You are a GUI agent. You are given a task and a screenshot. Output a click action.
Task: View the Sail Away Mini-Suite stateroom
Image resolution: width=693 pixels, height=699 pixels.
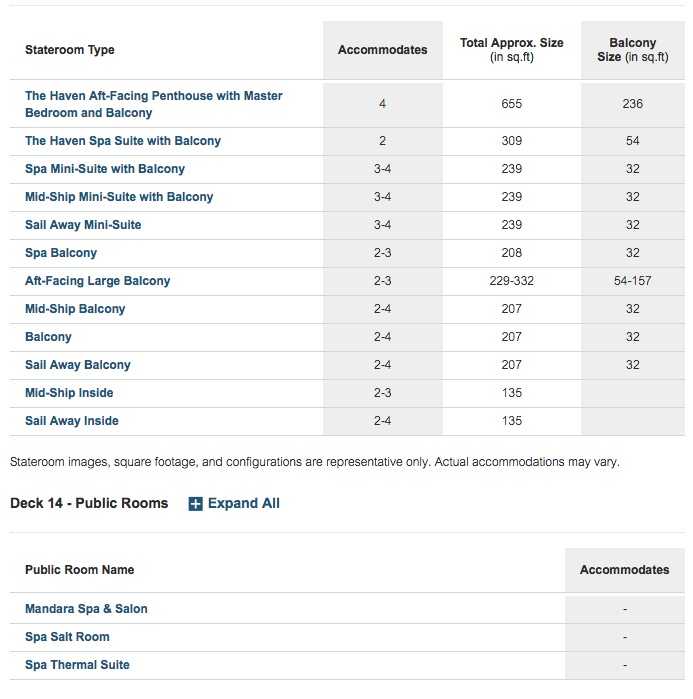click(x=83, y=225)
